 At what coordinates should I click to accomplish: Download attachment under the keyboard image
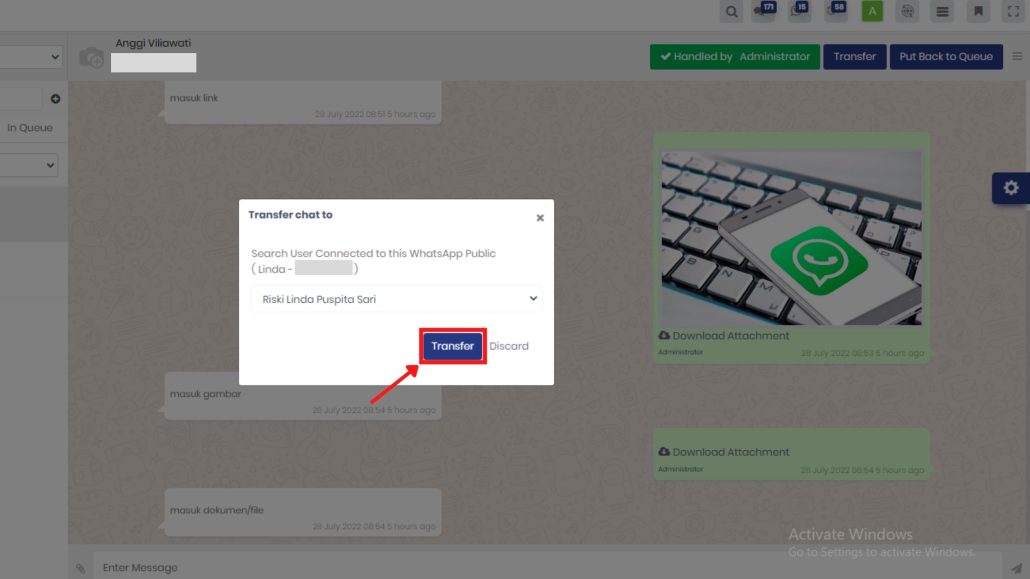click(x=724, y=336)
